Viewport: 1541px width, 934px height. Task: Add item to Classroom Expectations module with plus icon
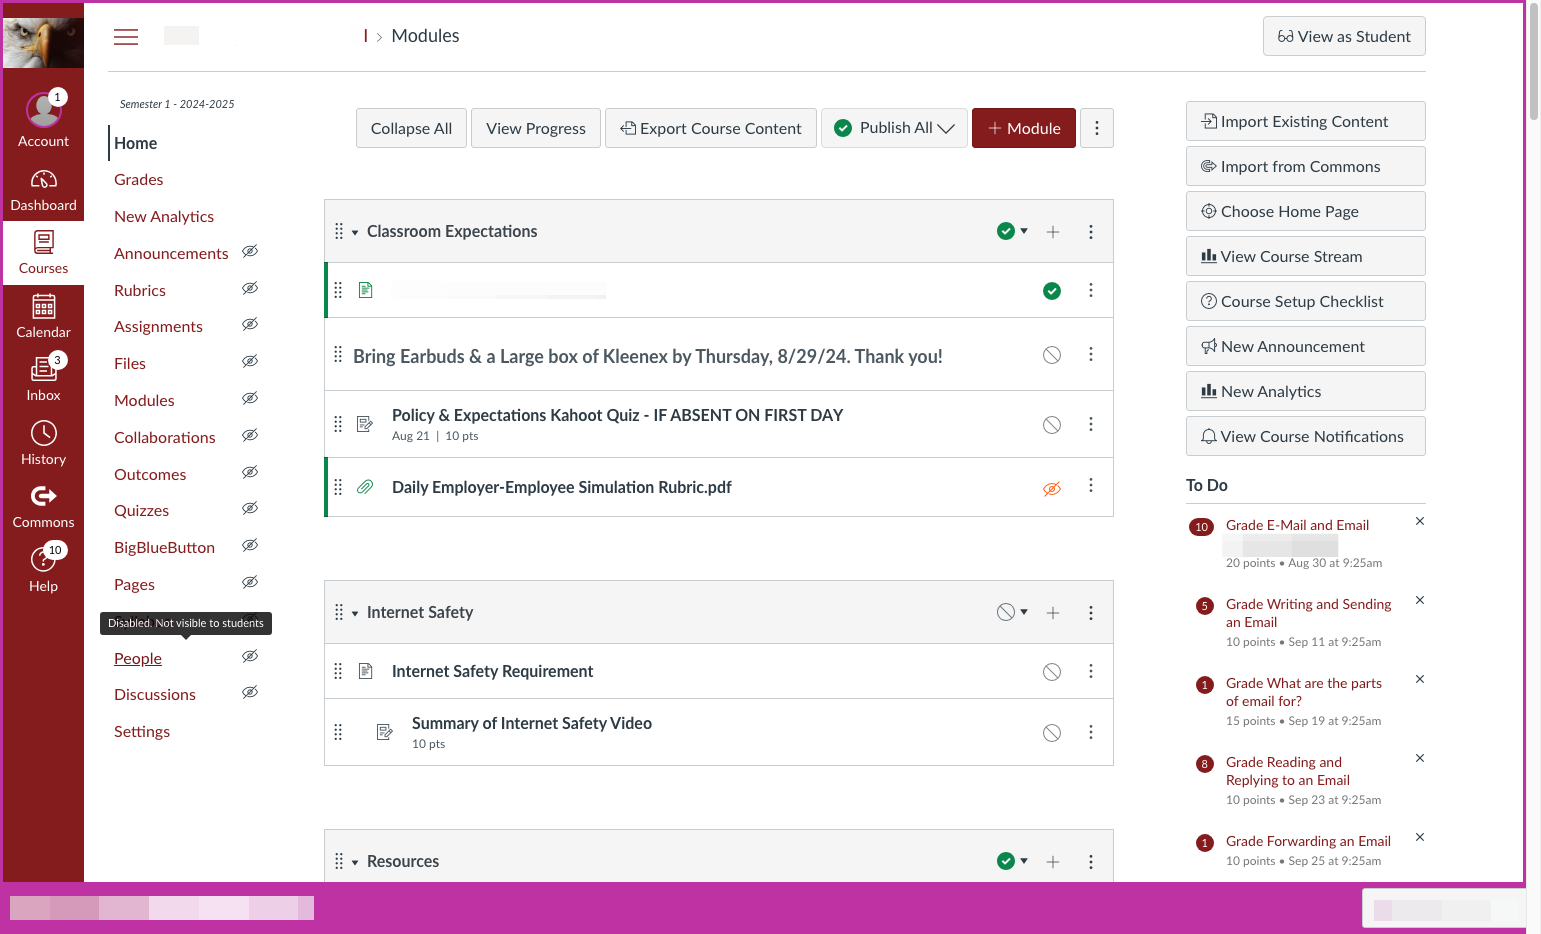click(1053, 232)
